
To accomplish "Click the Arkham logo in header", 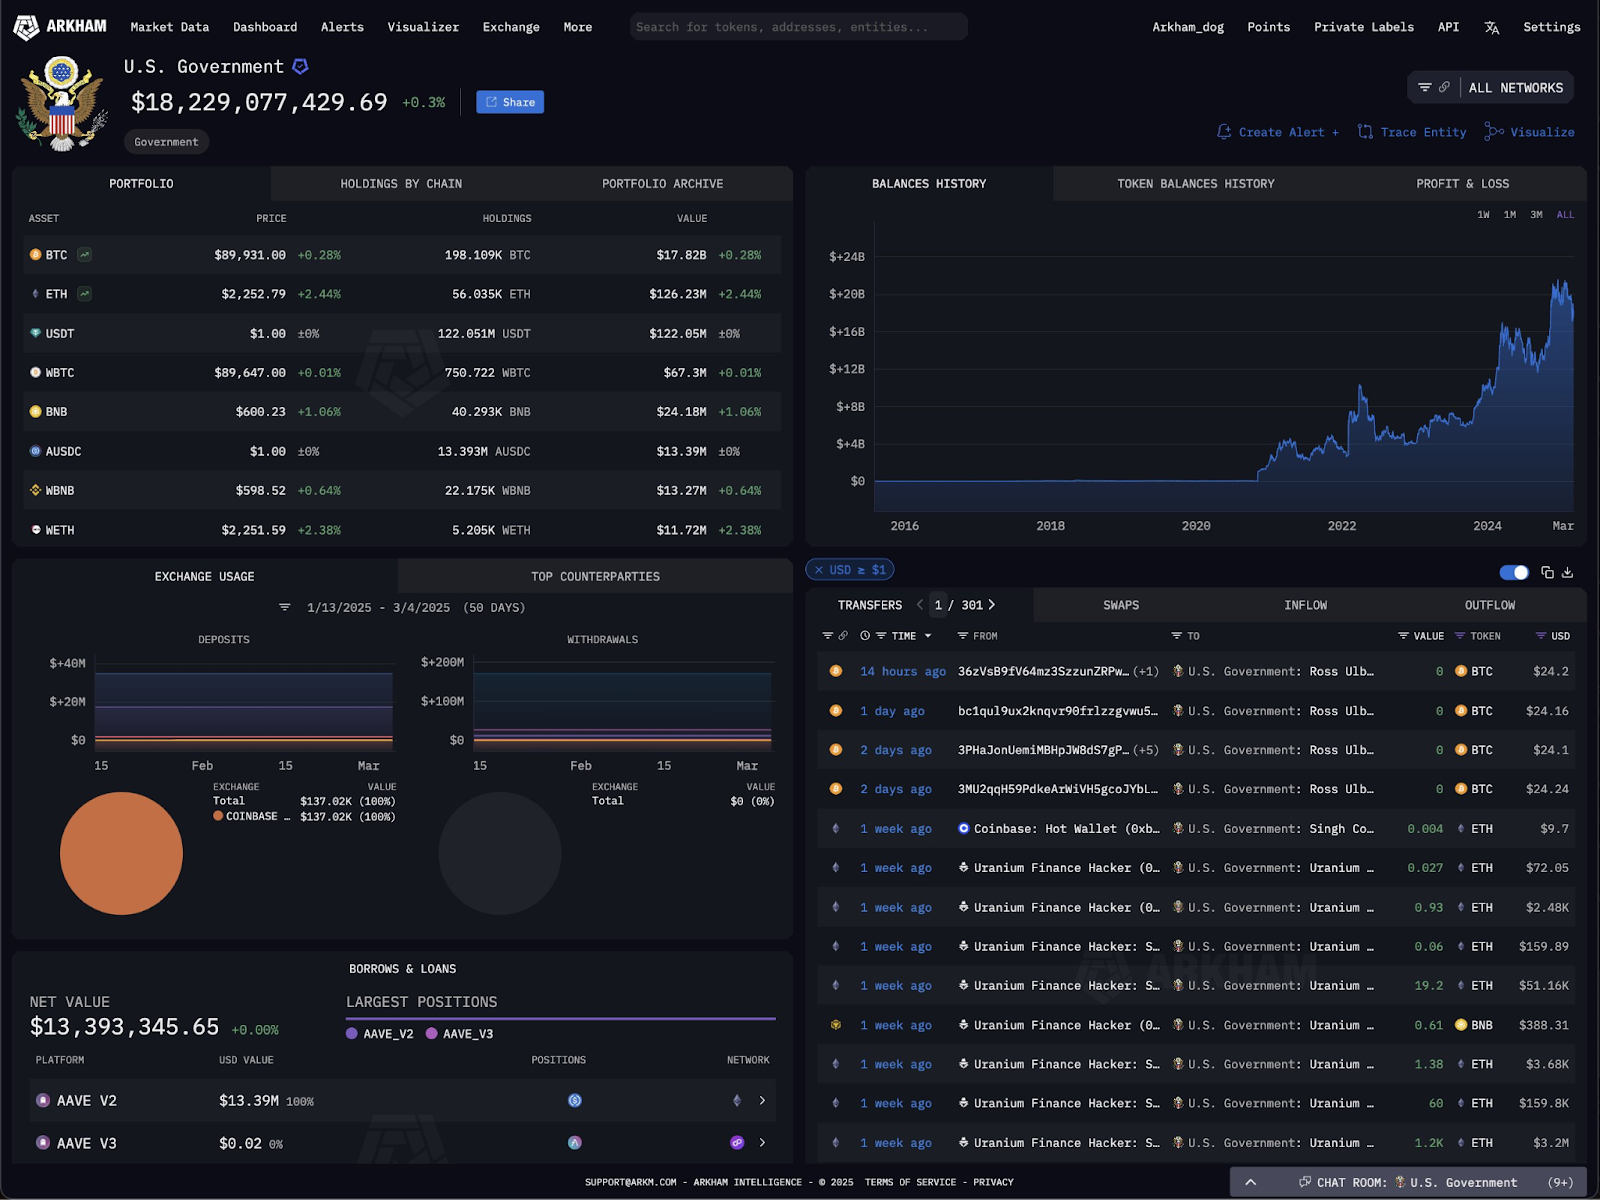I will 60,27.
